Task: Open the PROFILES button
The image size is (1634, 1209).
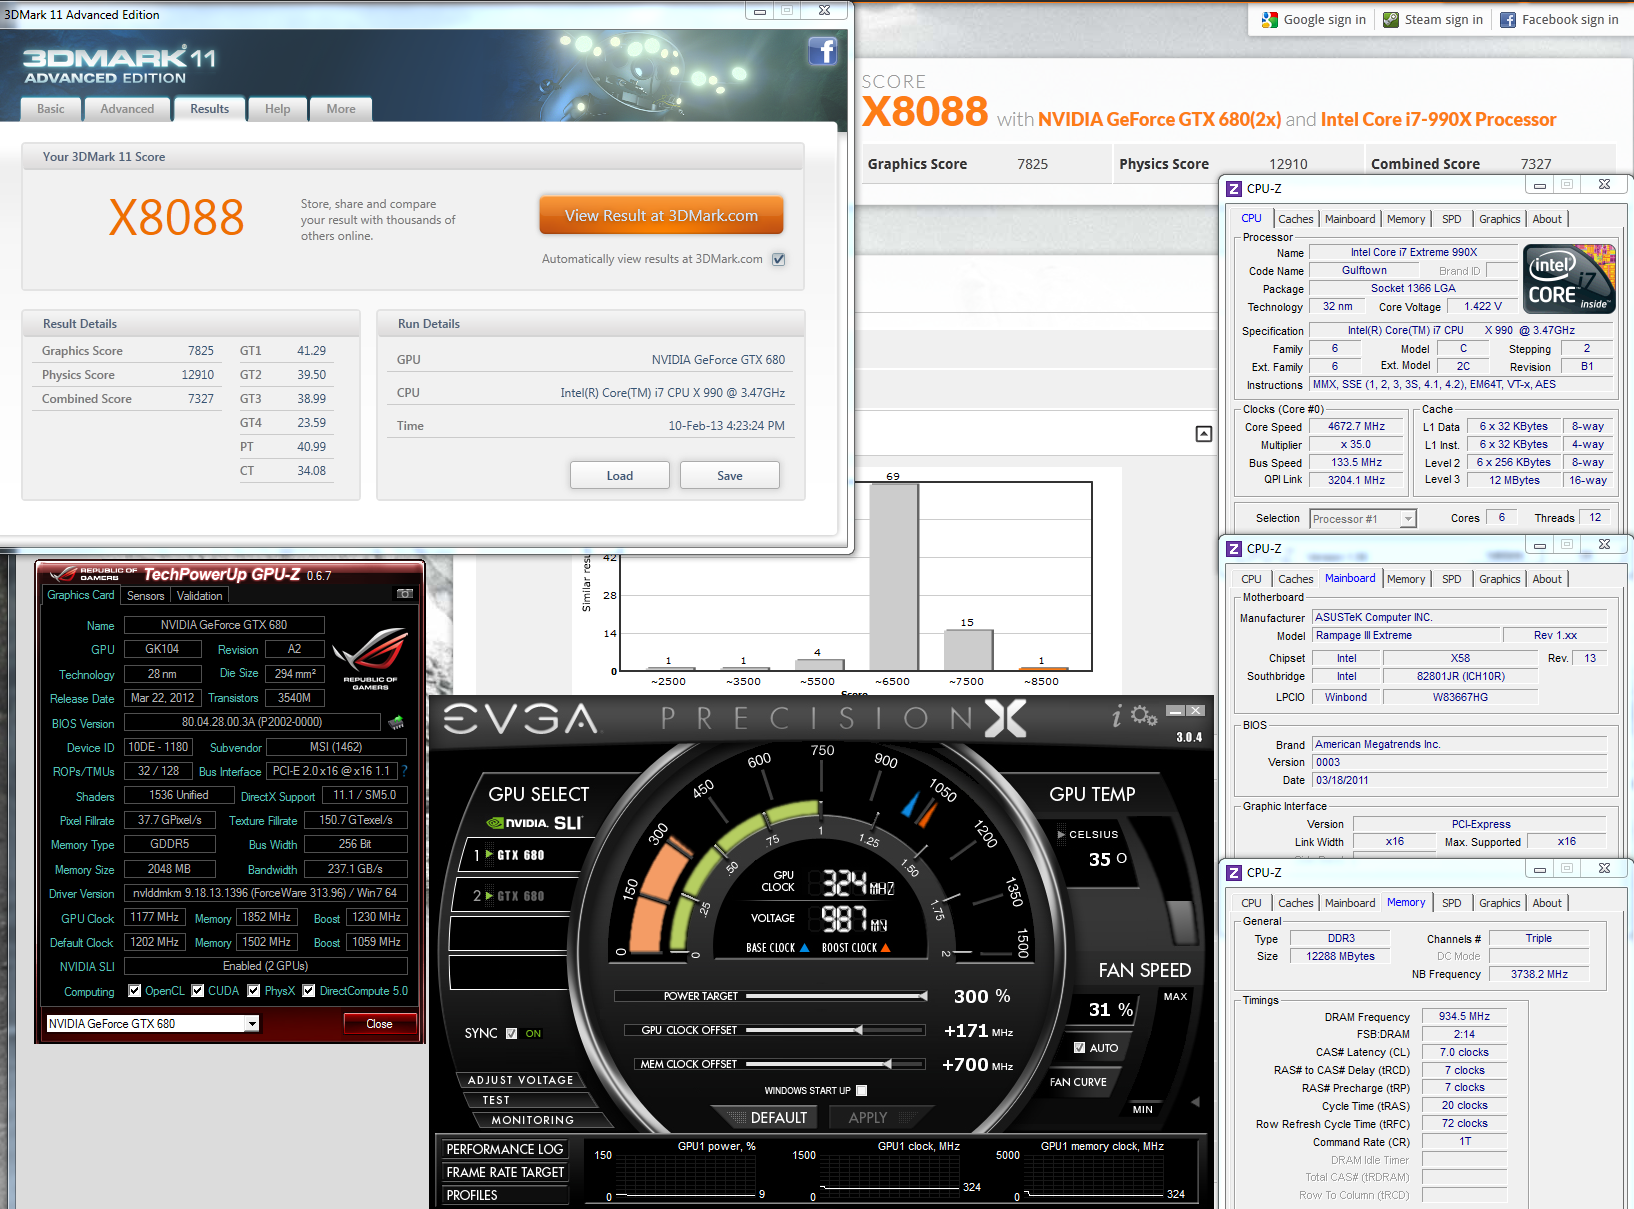Action: pyautogui.click(x=505, y=1195)
